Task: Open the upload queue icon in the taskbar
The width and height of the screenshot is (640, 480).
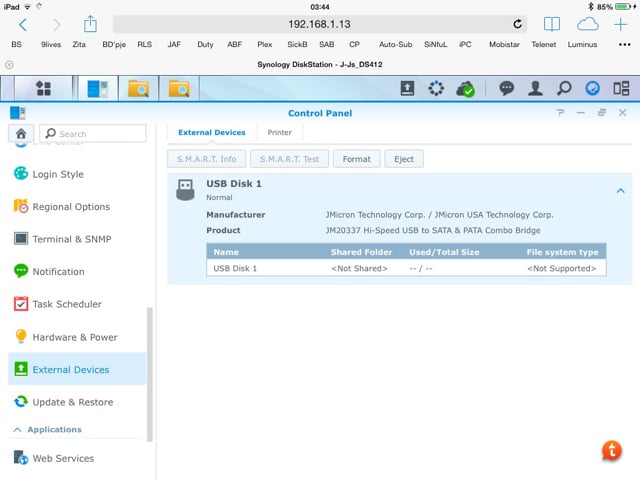Action: tap(407, 89)
